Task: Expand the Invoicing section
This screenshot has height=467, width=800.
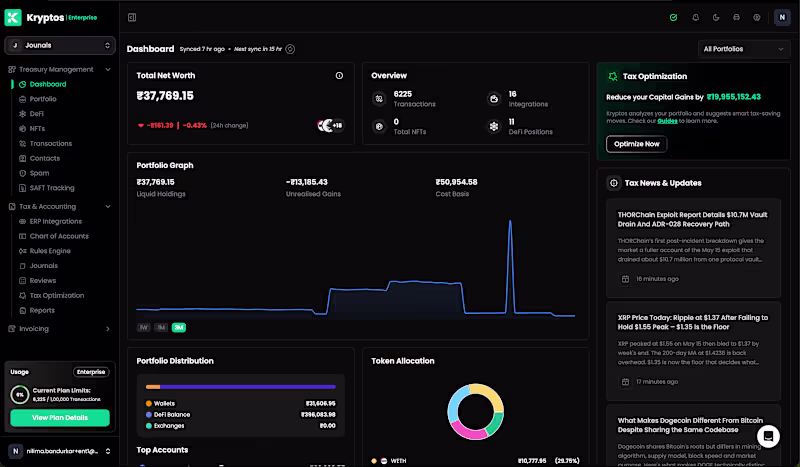Action: point(108,329)
